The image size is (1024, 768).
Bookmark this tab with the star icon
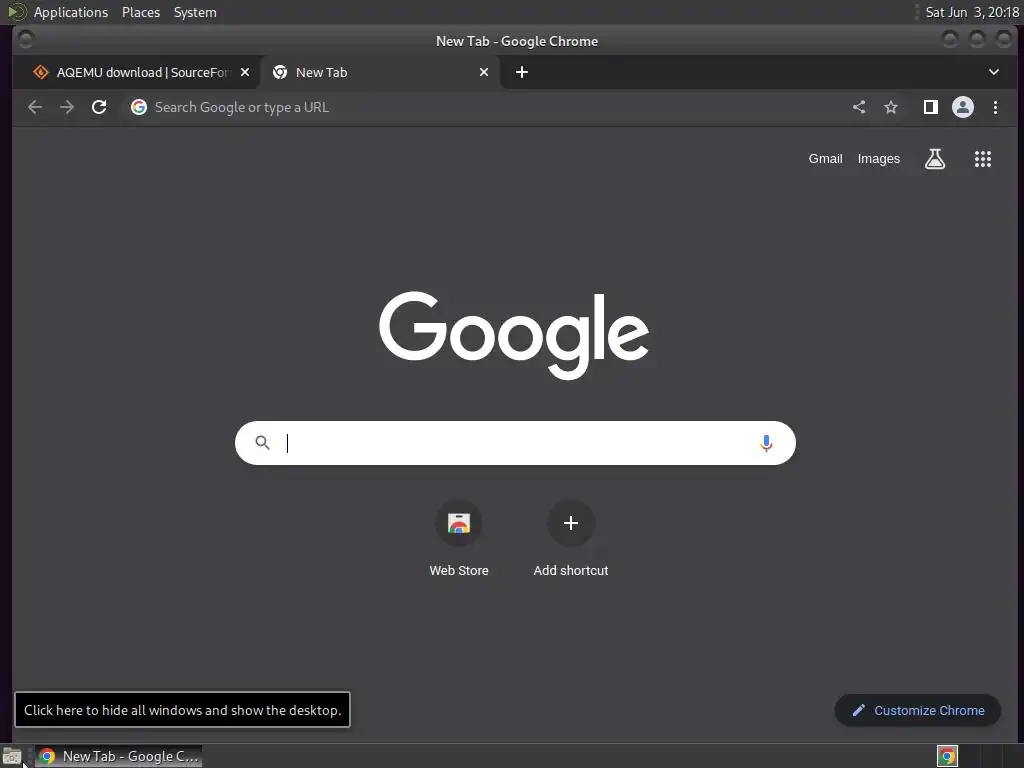pos(891,107)
